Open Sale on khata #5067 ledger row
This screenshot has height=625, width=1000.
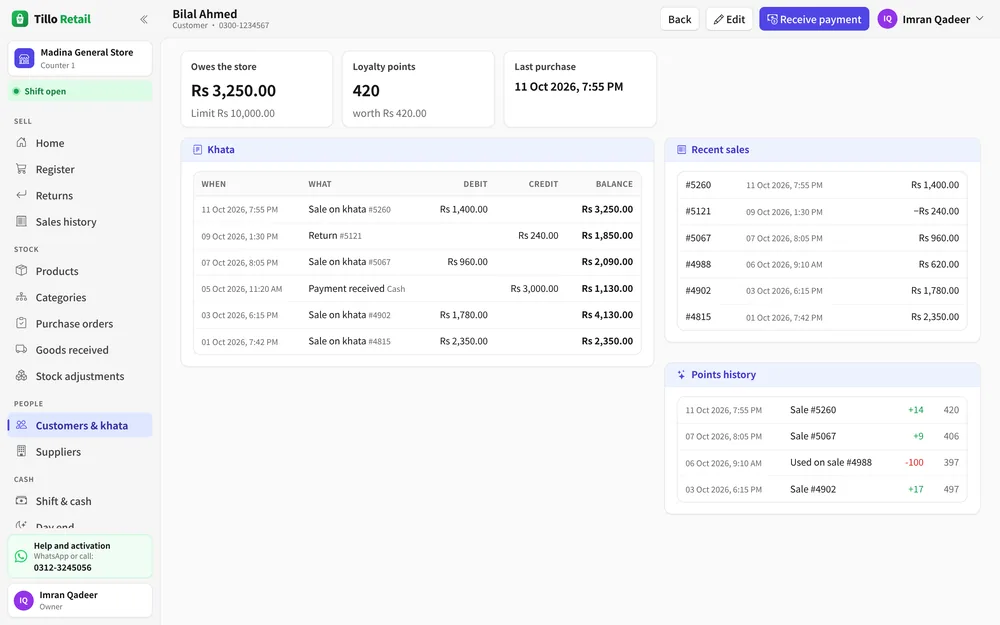417,262
